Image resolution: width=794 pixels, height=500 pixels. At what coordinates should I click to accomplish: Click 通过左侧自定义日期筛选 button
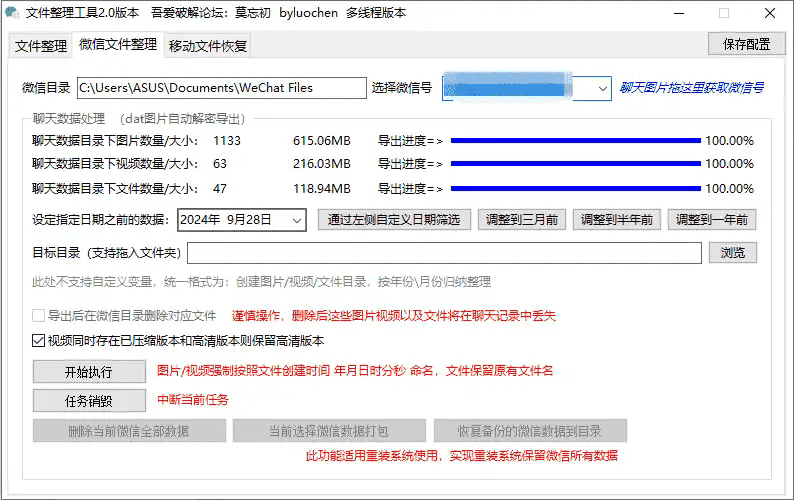tap(394, 220)
